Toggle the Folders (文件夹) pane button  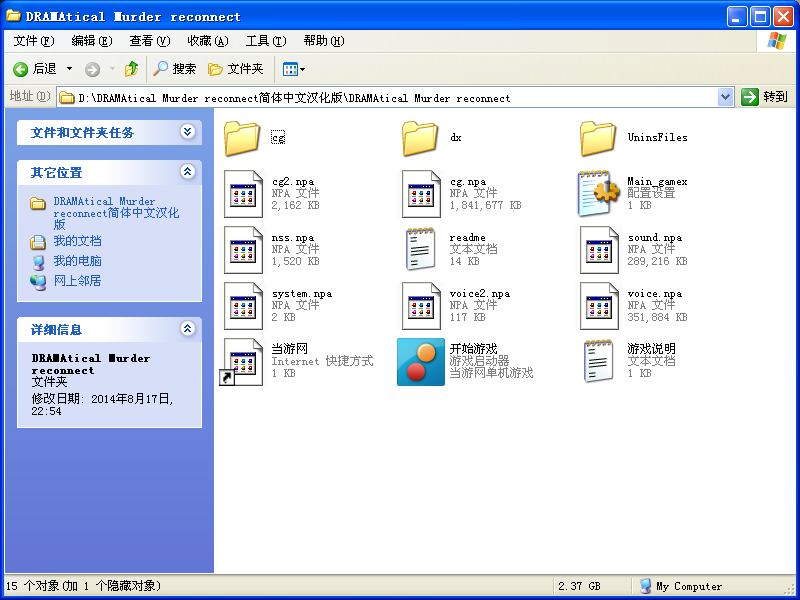click(236, 69)
